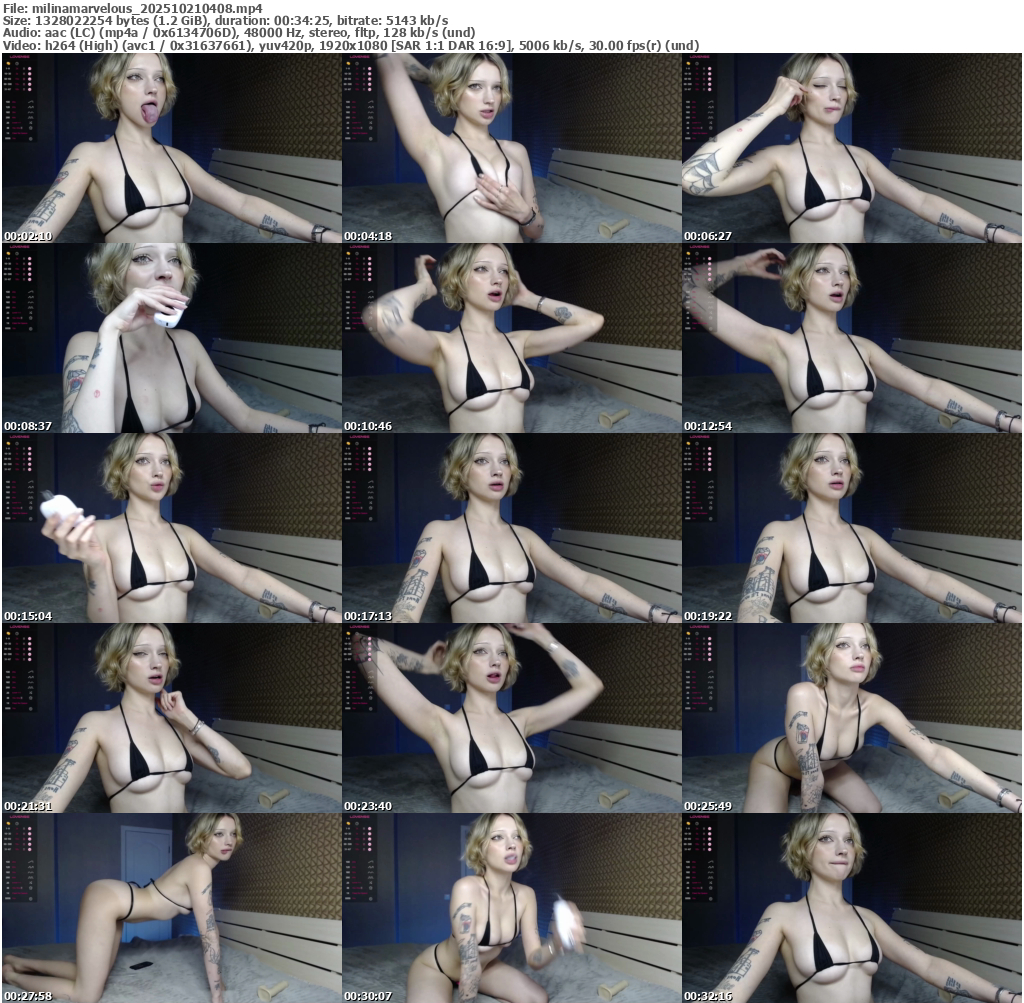This screenshot has width=1024, height=1003.
Task: Select the thumbnail at 00:10:46
Action: tap(511, 338)
